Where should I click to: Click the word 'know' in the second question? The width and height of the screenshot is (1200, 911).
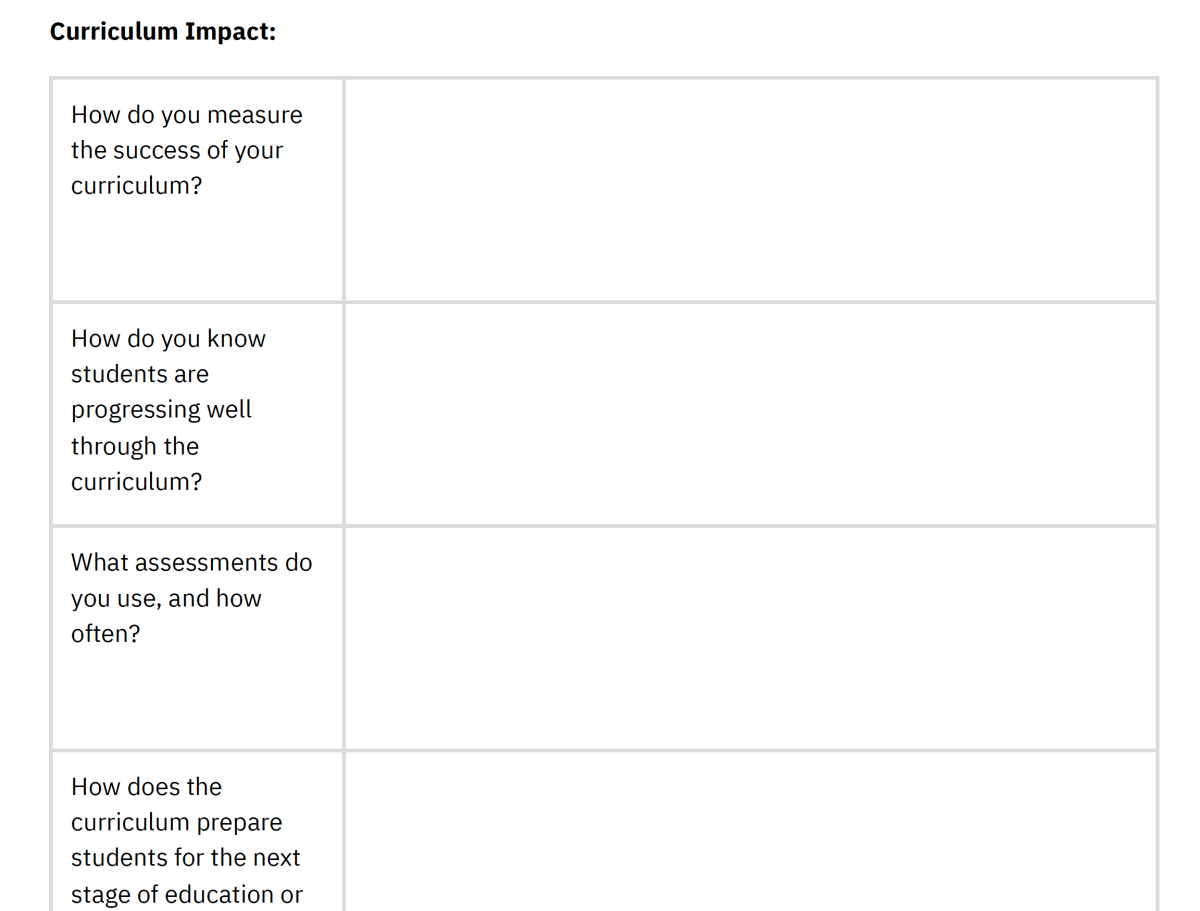coord(236,339)
